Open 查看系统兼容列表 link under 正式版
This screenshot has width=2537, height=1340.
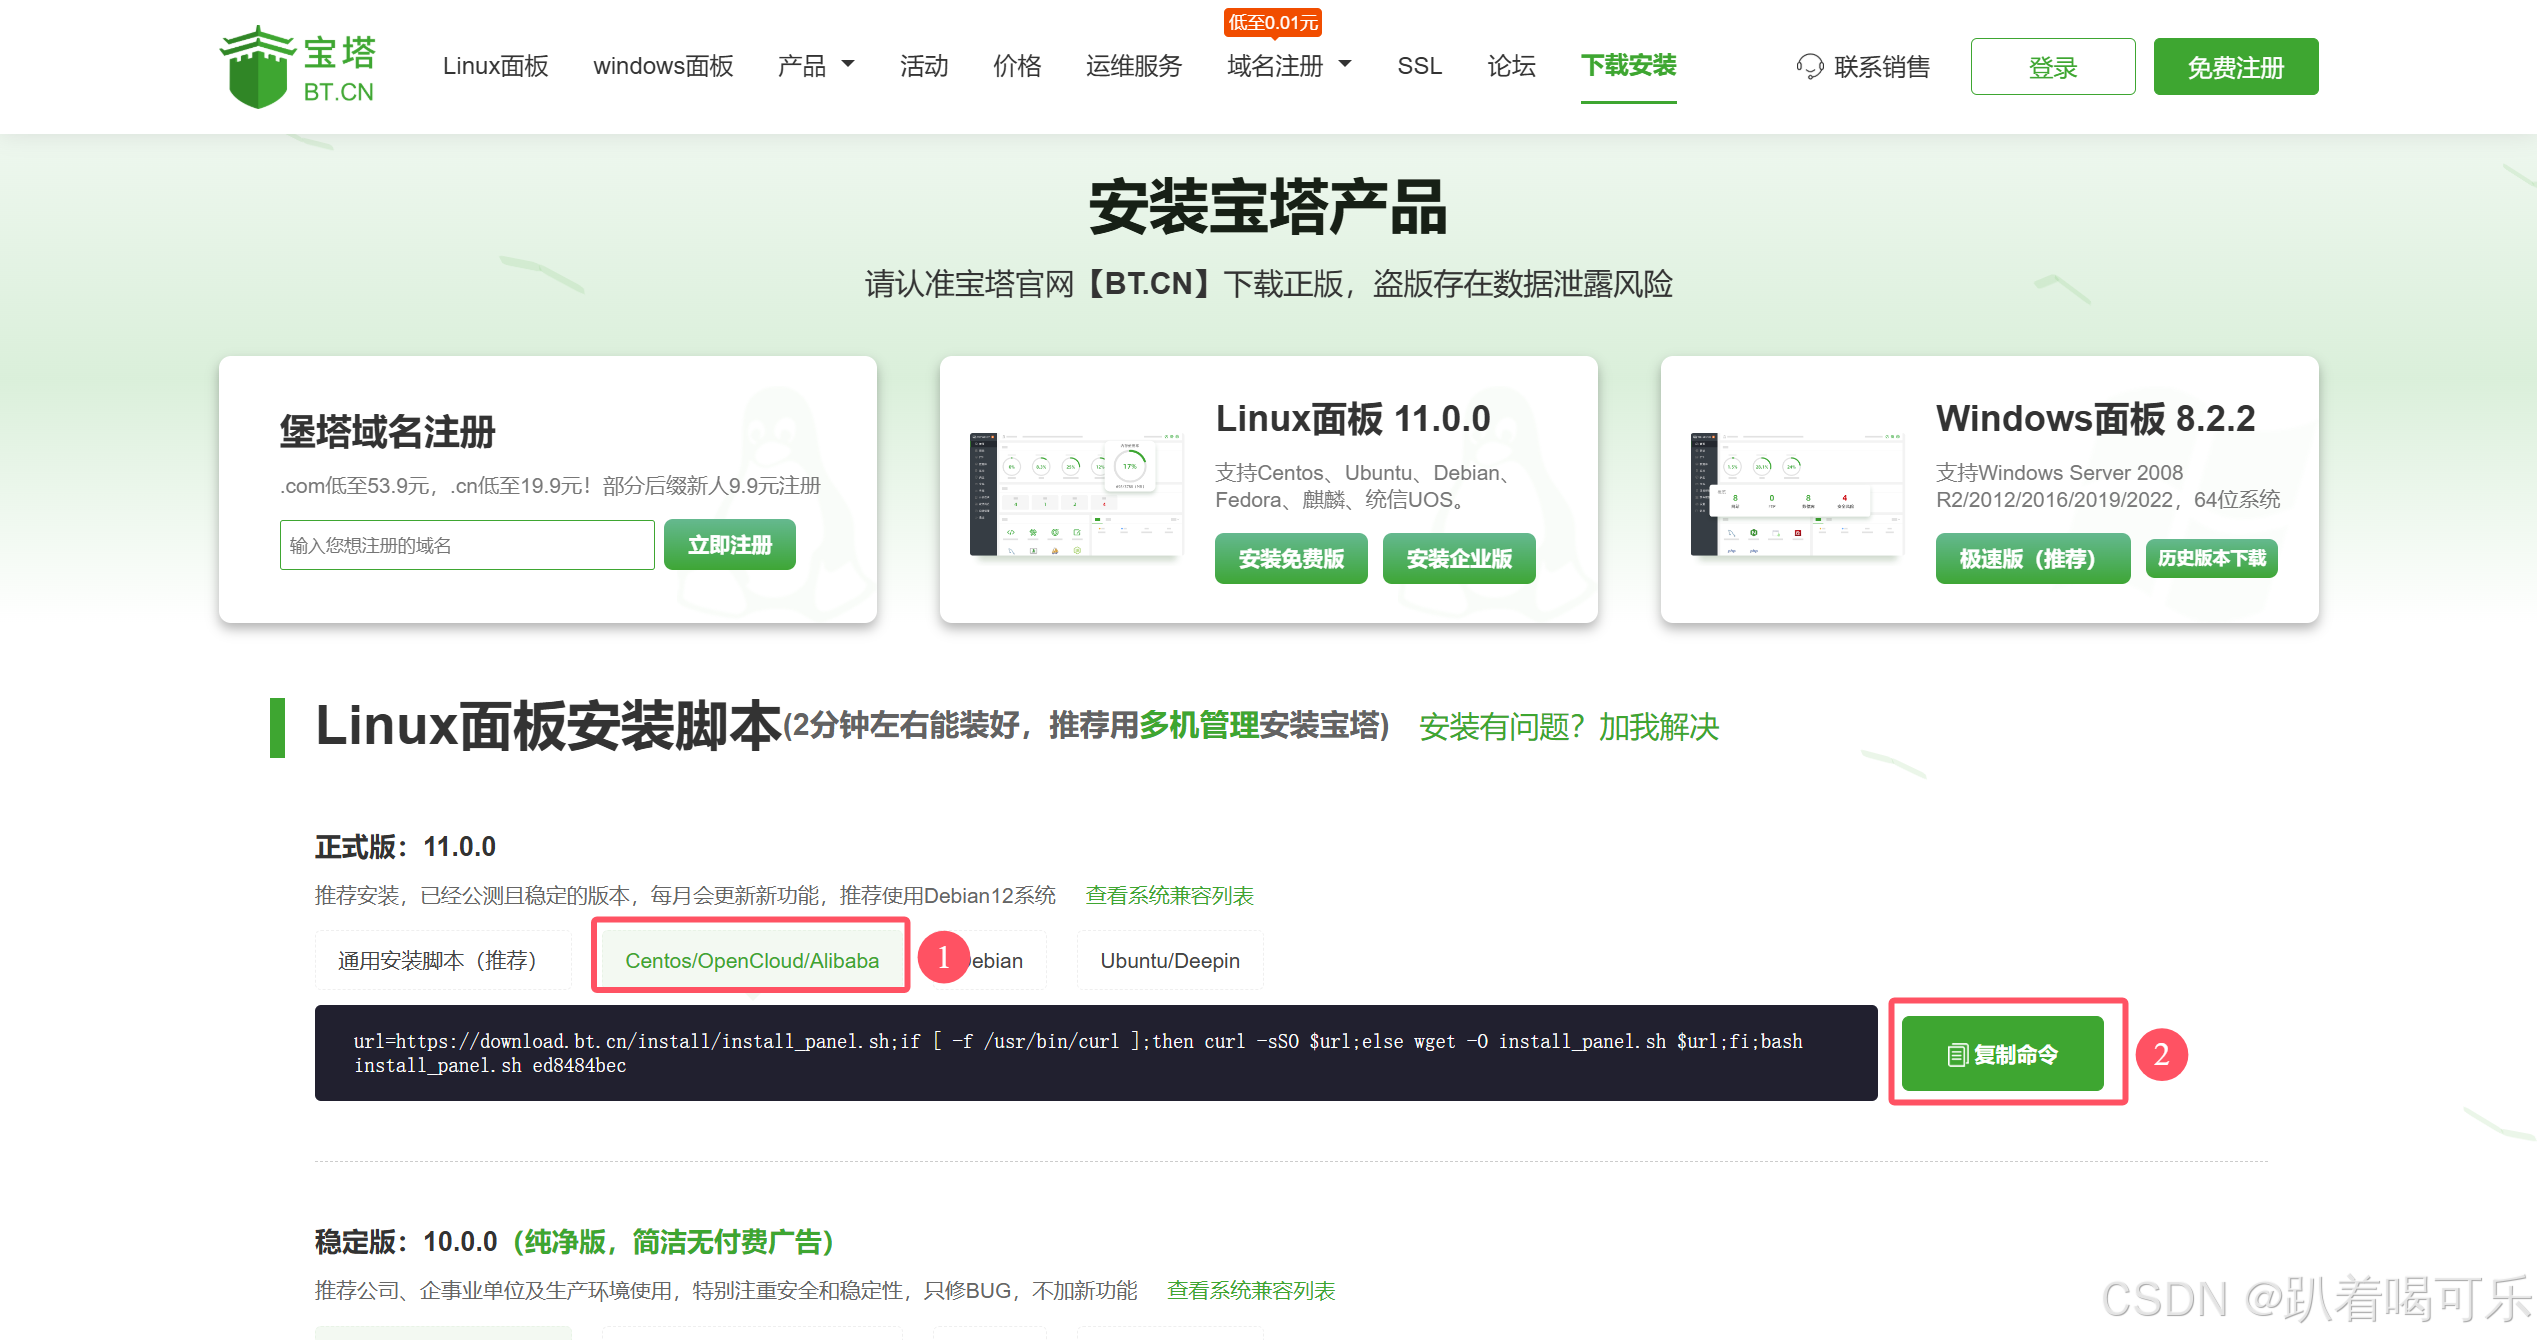[x=1170, y=895]
